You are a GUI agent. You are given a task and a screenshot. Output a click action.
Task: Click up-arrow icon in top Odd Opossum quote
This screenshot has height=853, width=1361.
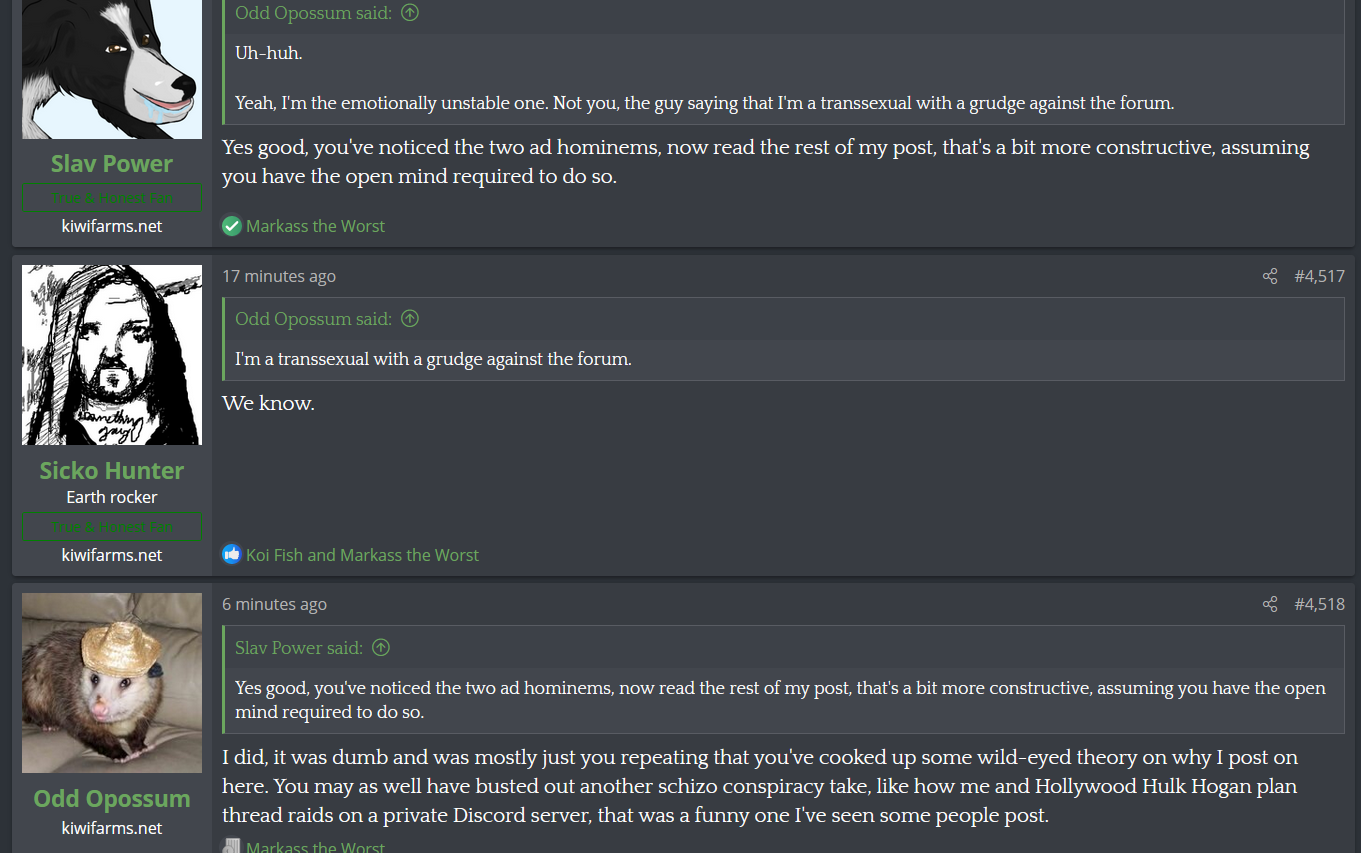tap(409, 13)
